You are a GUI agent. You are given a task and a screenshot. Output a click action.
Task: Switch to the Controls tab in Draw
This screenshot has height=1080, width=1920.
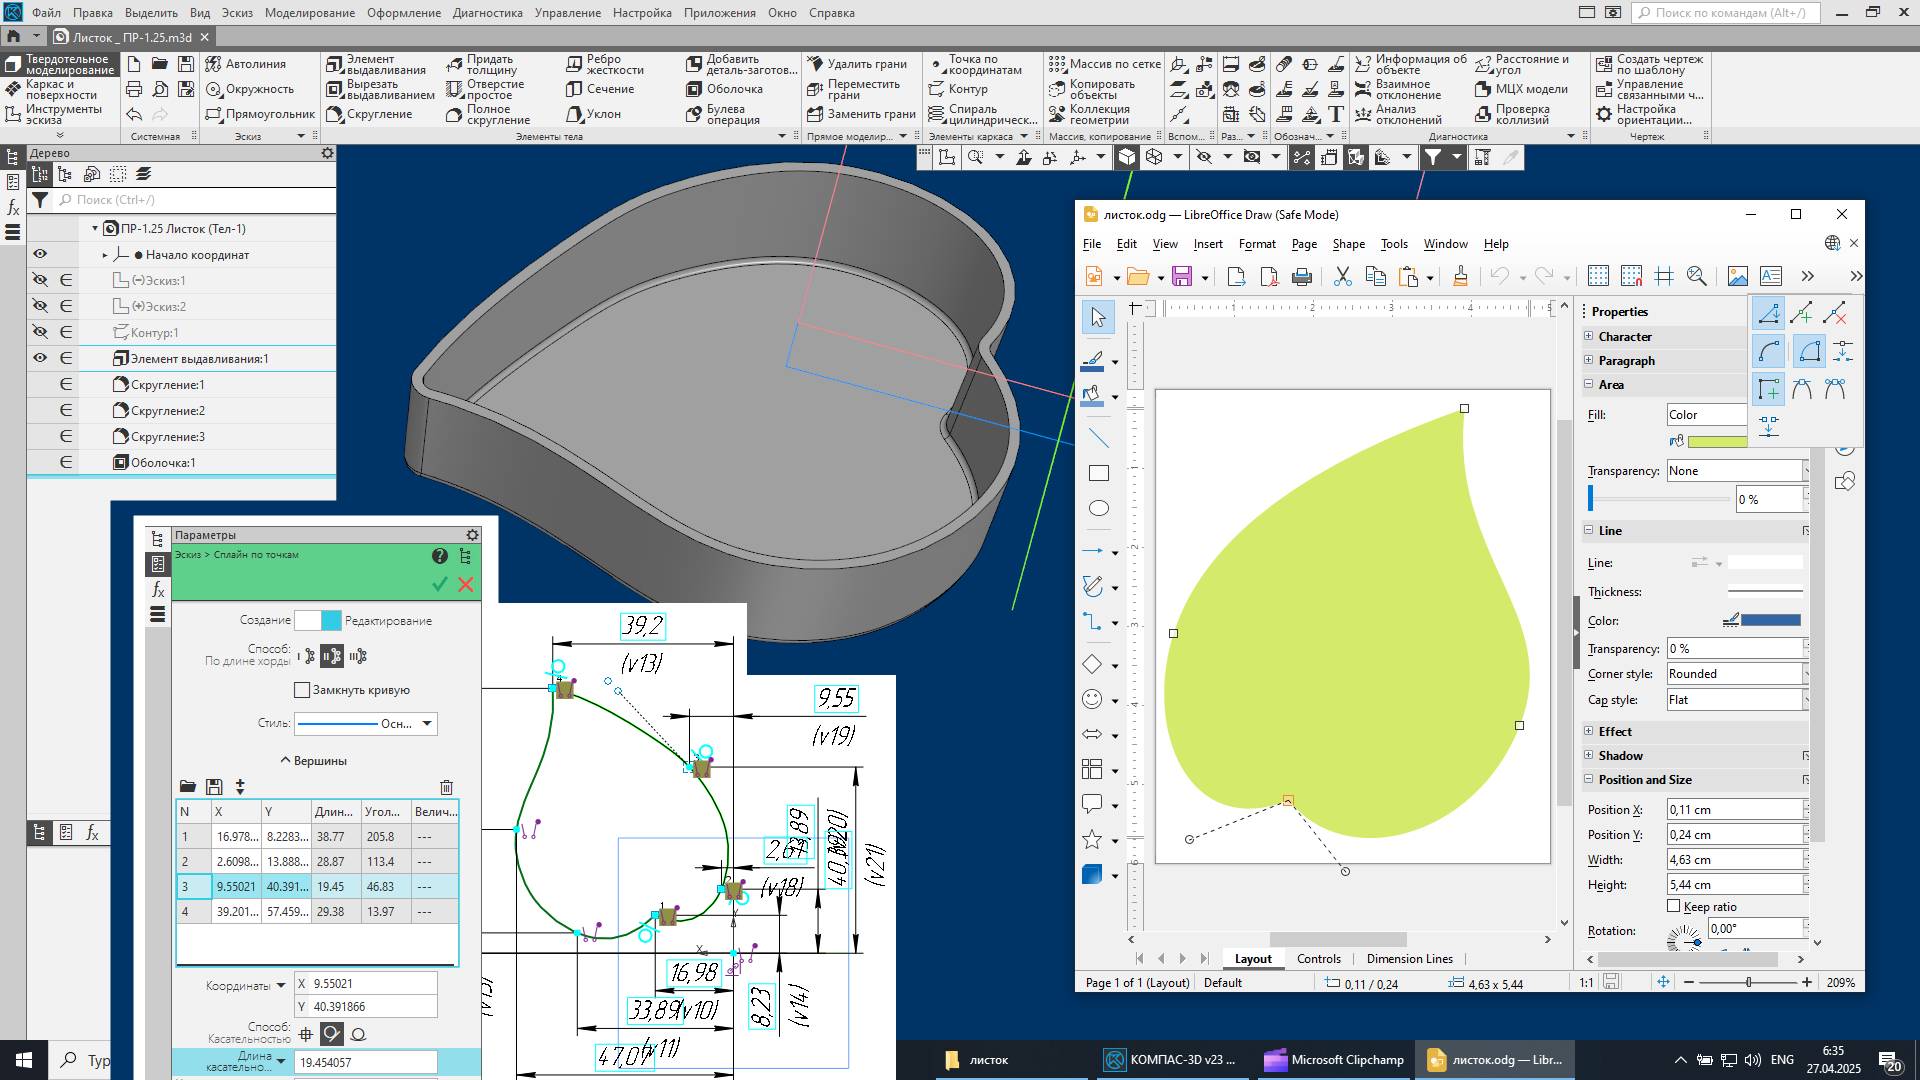click(1318, 958)
